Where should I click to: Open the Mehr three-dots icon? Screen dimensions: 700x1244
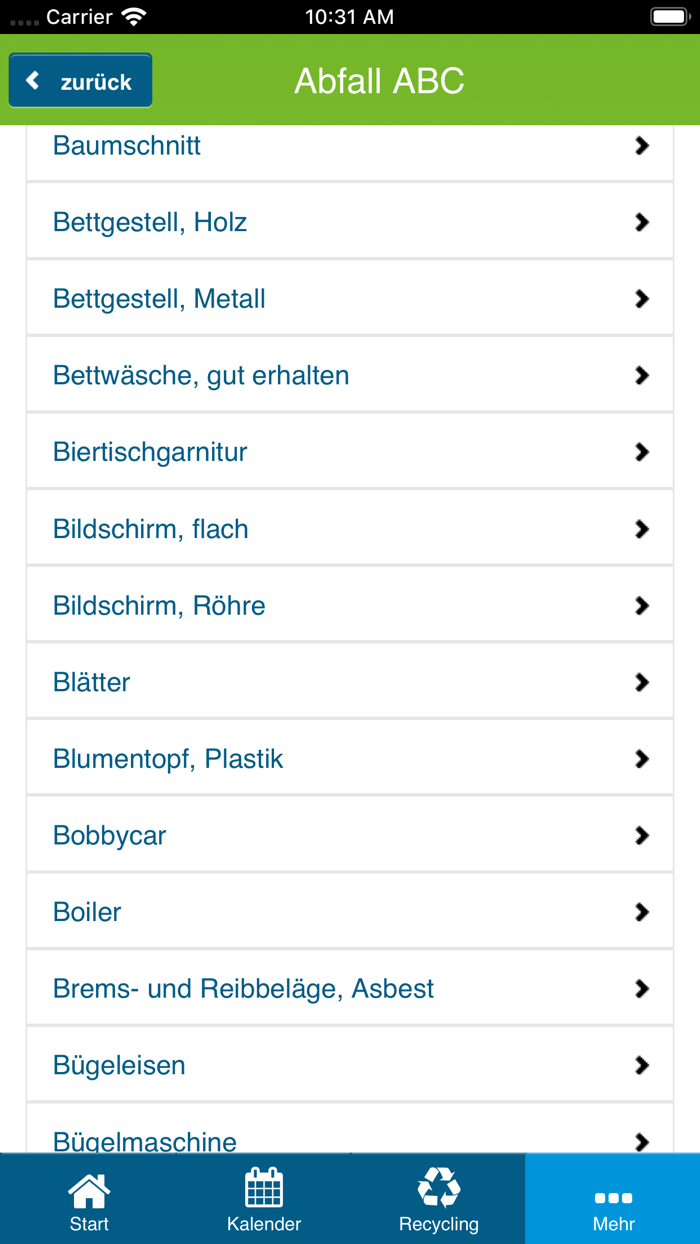tap(613, 1197)
